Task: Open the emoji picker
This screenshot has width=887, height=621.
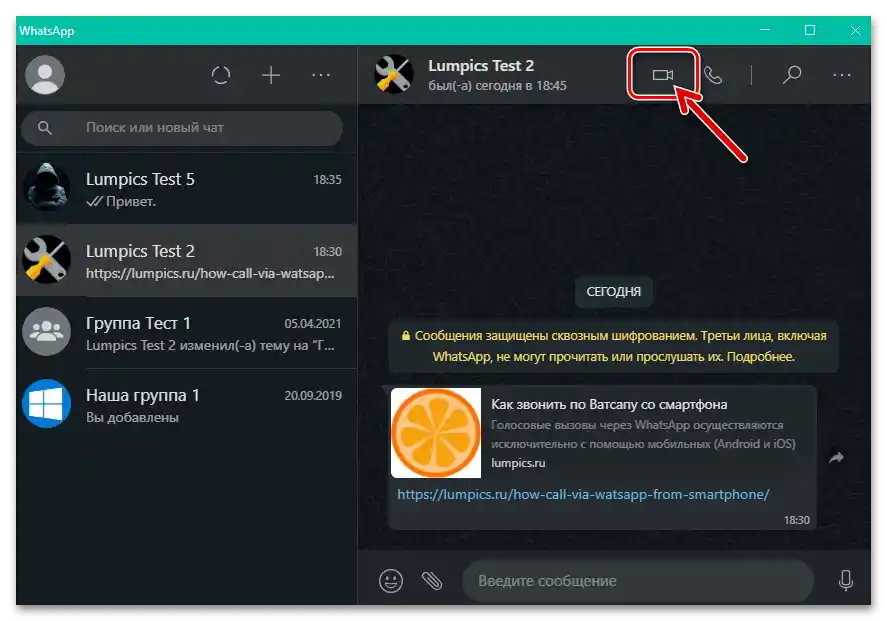Action: tap(390, 580)
